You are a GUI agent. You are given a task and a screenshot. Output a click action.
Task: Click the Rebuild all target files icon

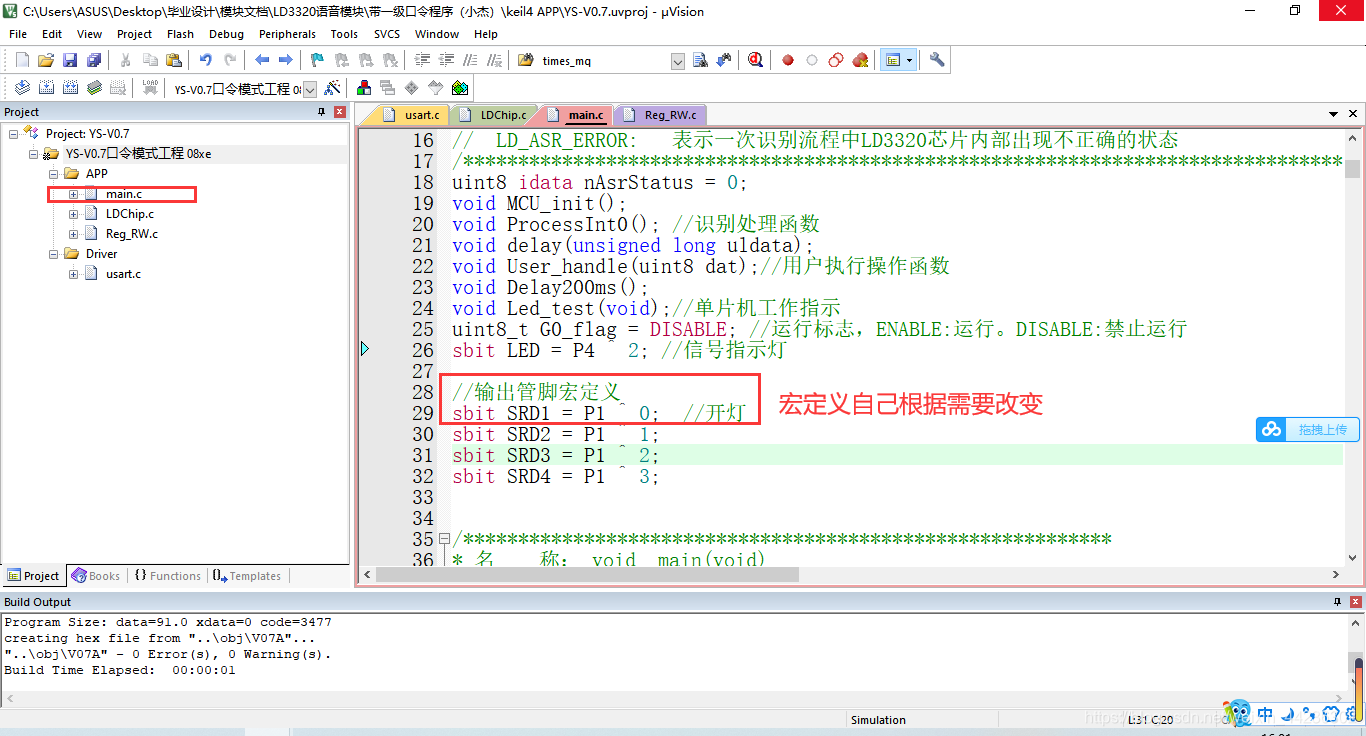[x=70, y=88]
